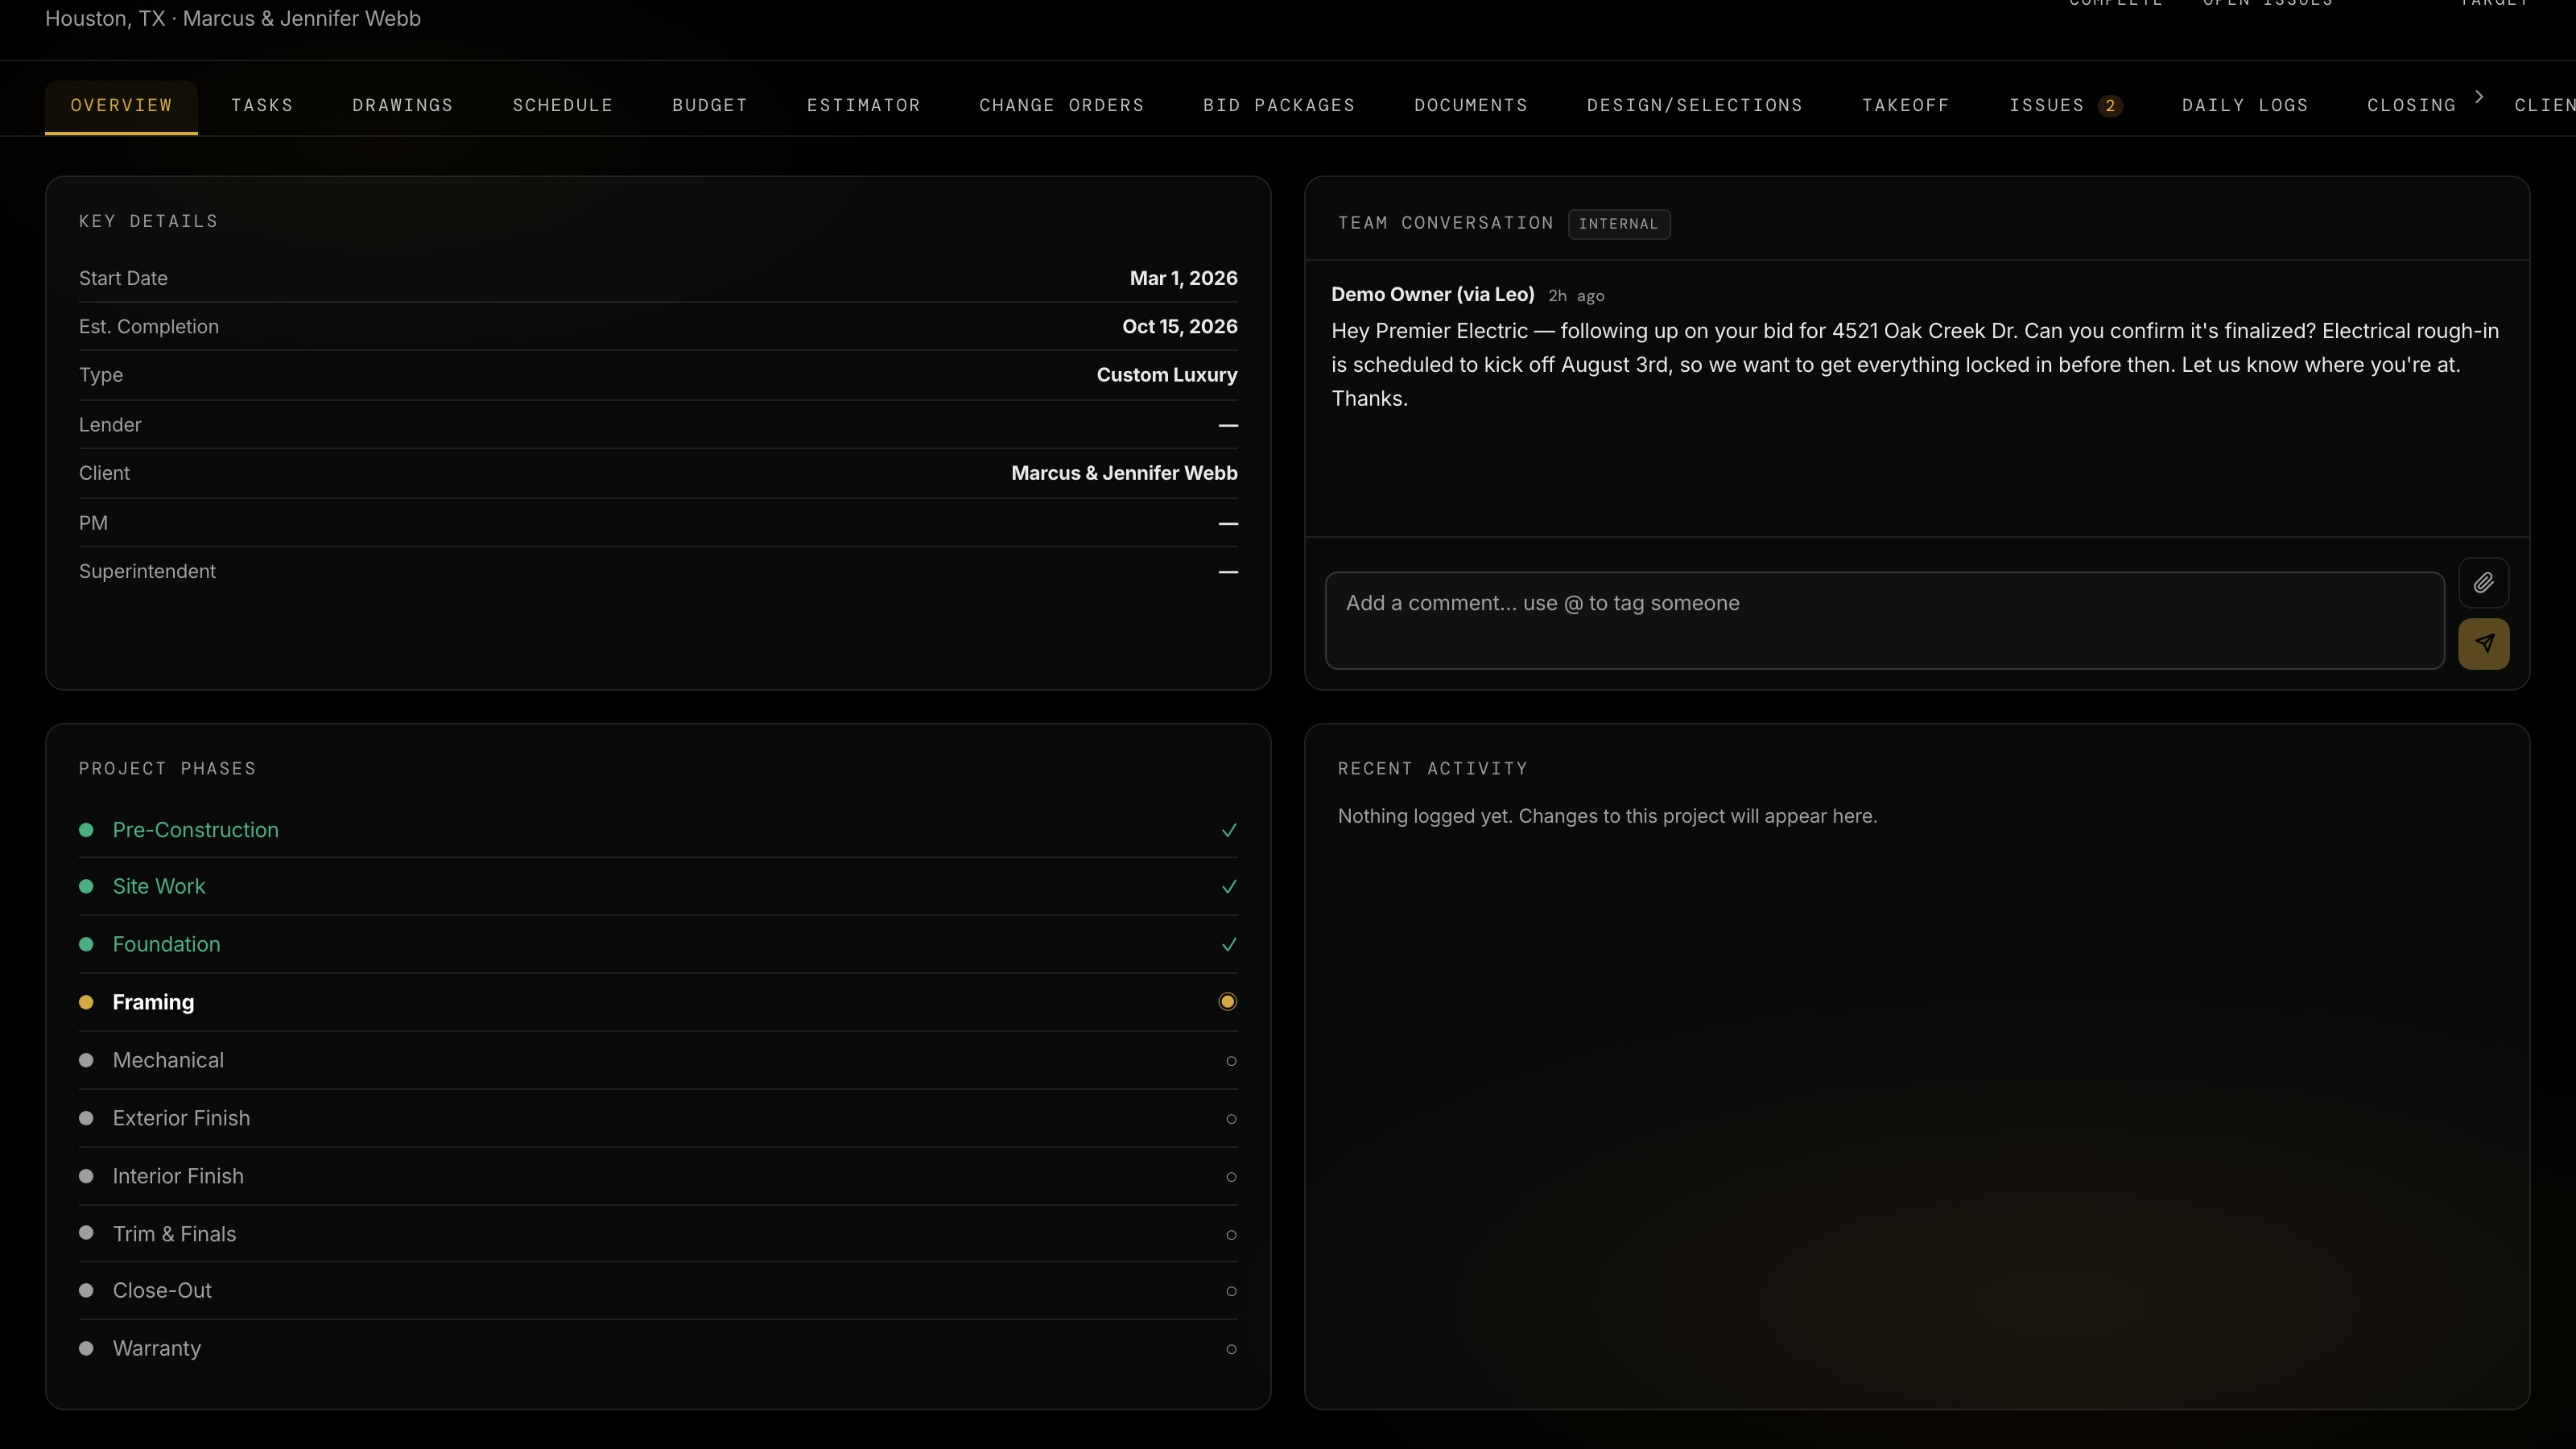Click the Client value Marcus & Jennifer Webb

point(1124,474)
